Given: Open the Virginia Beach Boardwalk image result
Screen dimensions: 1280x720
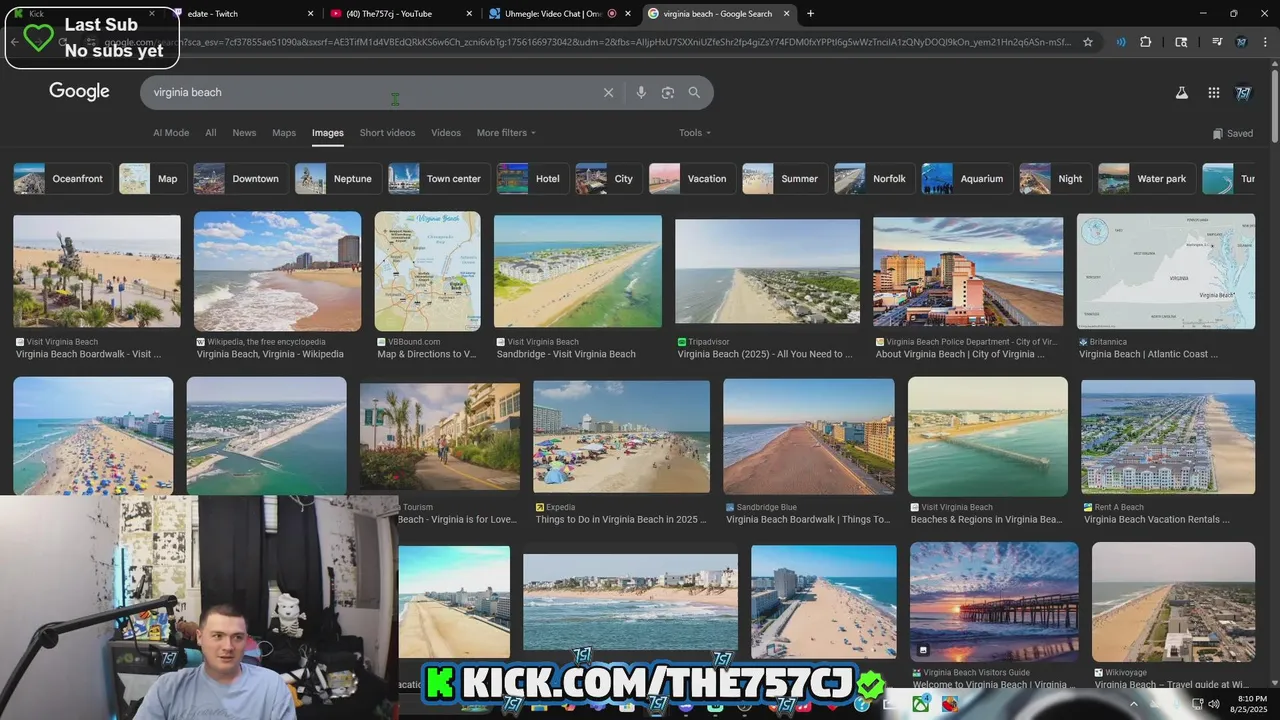Looking at the screenshot, I should [x=97, y=271].
